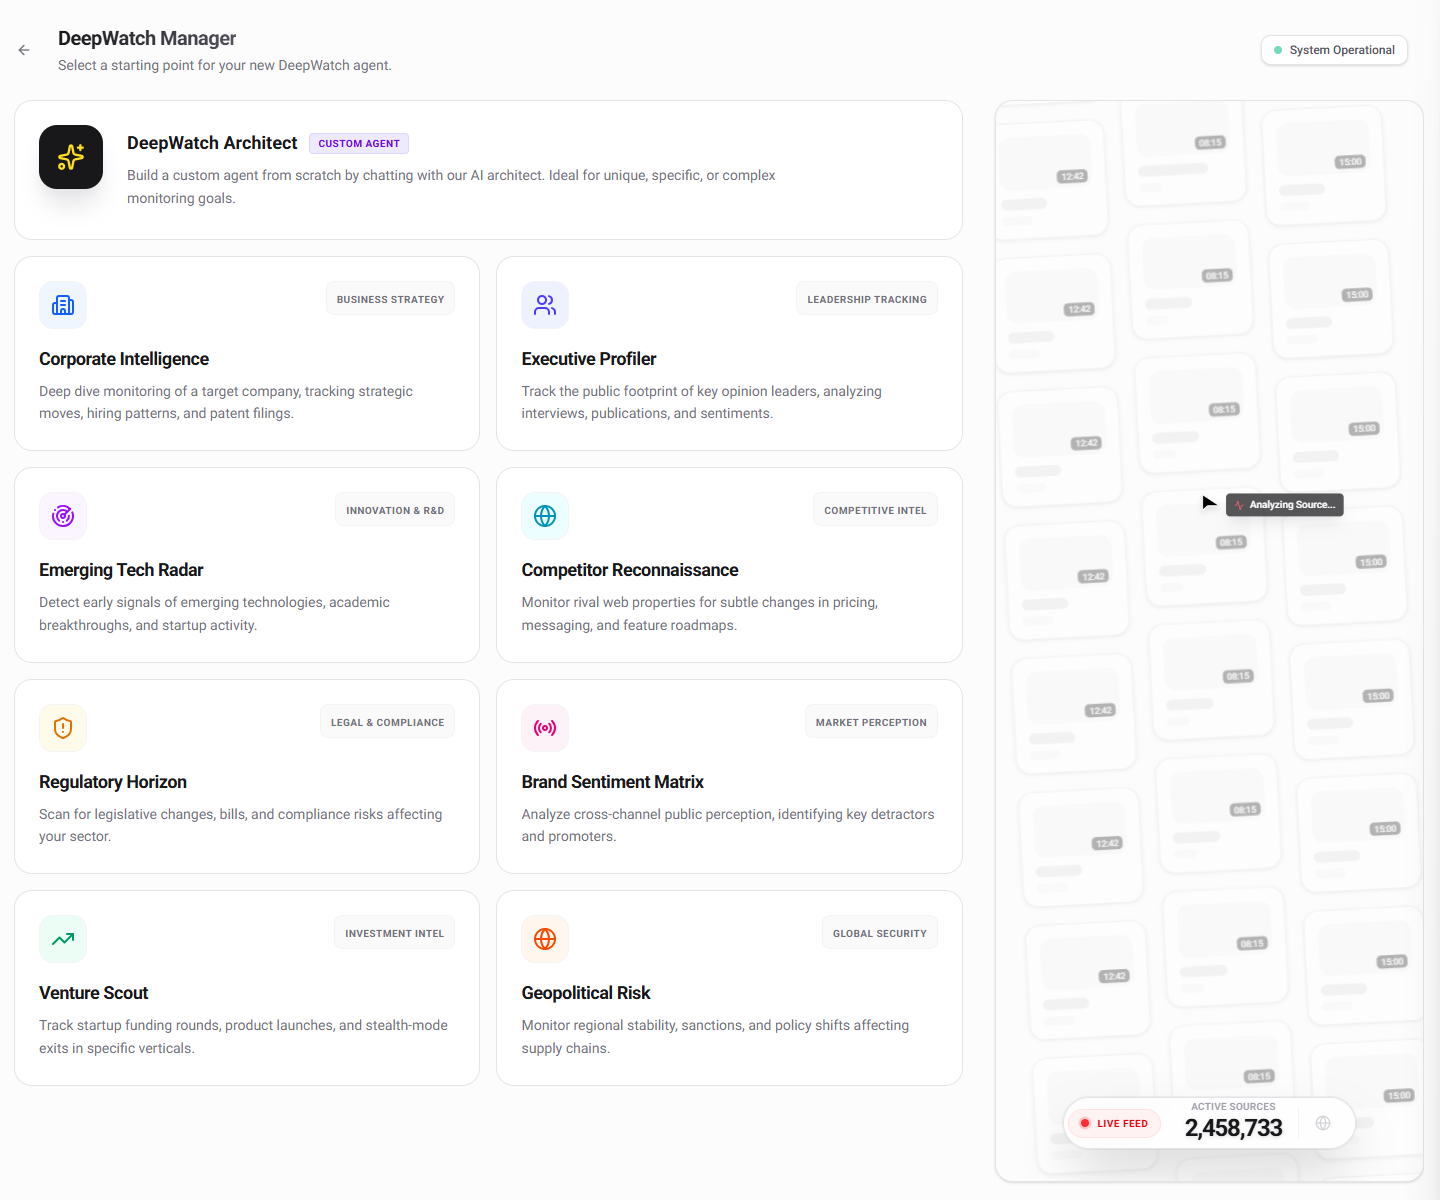Click the Innovation & R&D tag
The height and width of the screenshot is (1200, 1440).
[x=395, y=510]
